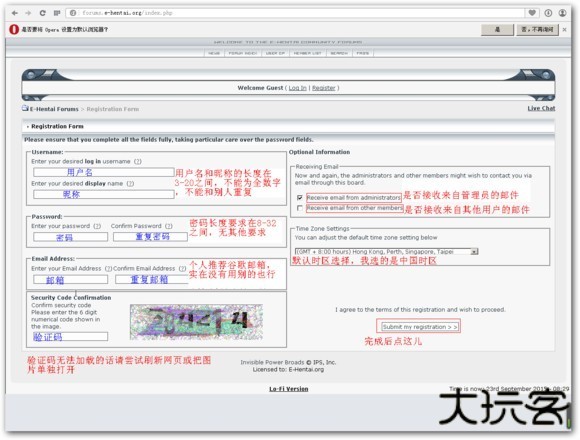This screenshot has height=440, width=580.
Task: Click the Register link next to Log In
Action: (324, 88)
